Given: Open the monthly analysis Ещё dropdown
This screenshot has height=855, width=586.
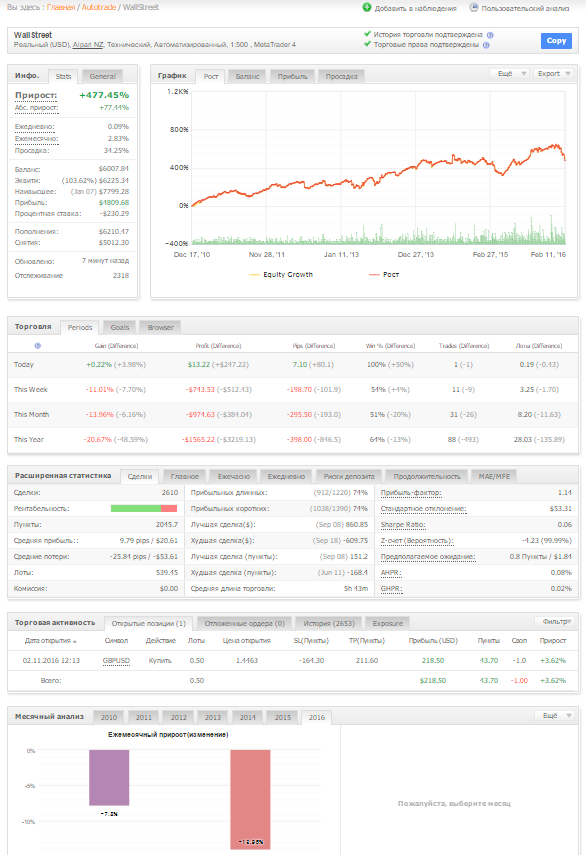Looking at the screenshot, I should click(x=554, y=715).
